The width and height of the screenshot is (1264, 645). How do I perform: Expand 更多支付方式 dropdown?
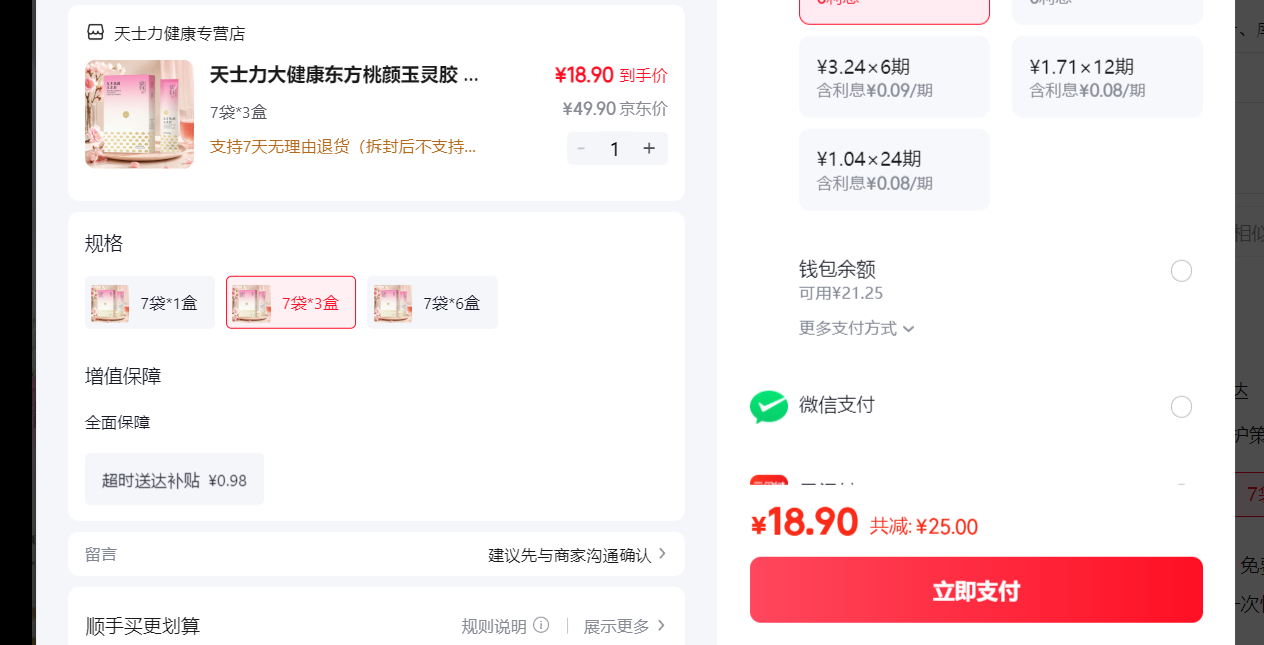(857, 328)
